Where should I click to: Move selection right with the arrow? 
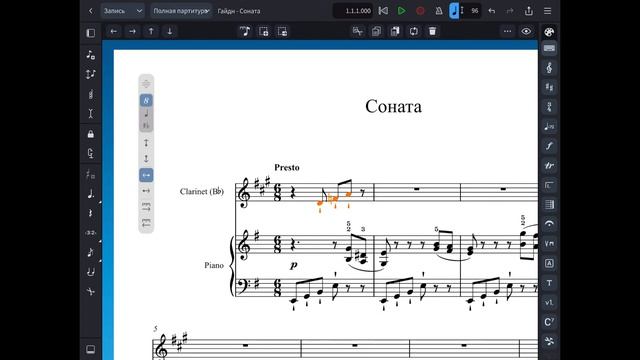132,31
